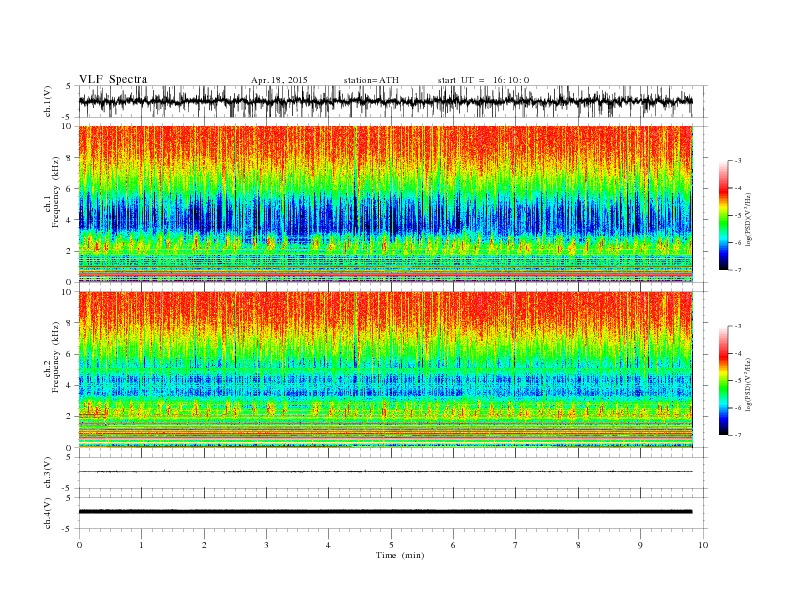Click the ch.1 voltage waveform trace

point(385,101)
